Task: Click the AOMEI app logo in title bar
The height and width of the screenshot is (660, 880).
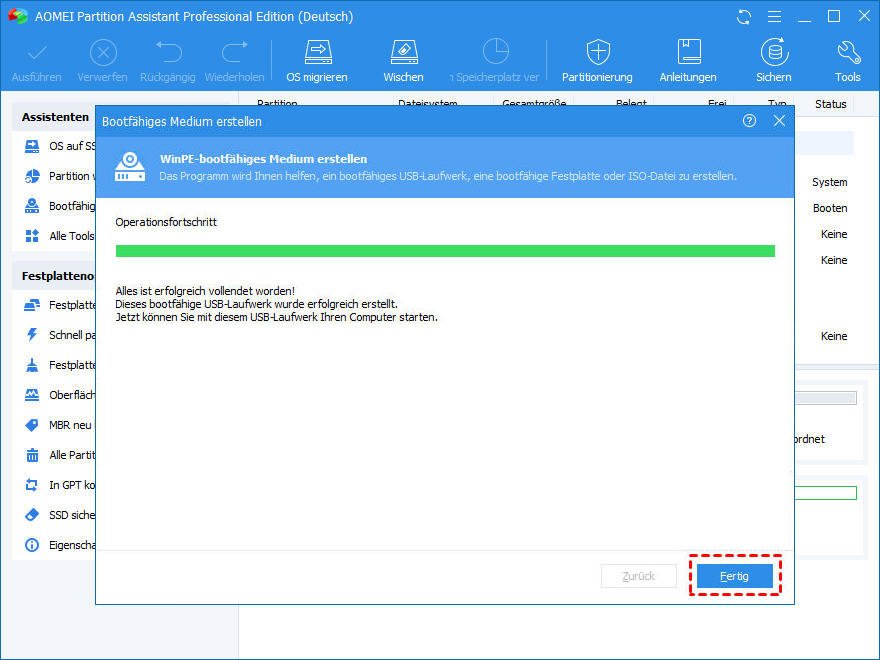Action: (x=17, y=16)
